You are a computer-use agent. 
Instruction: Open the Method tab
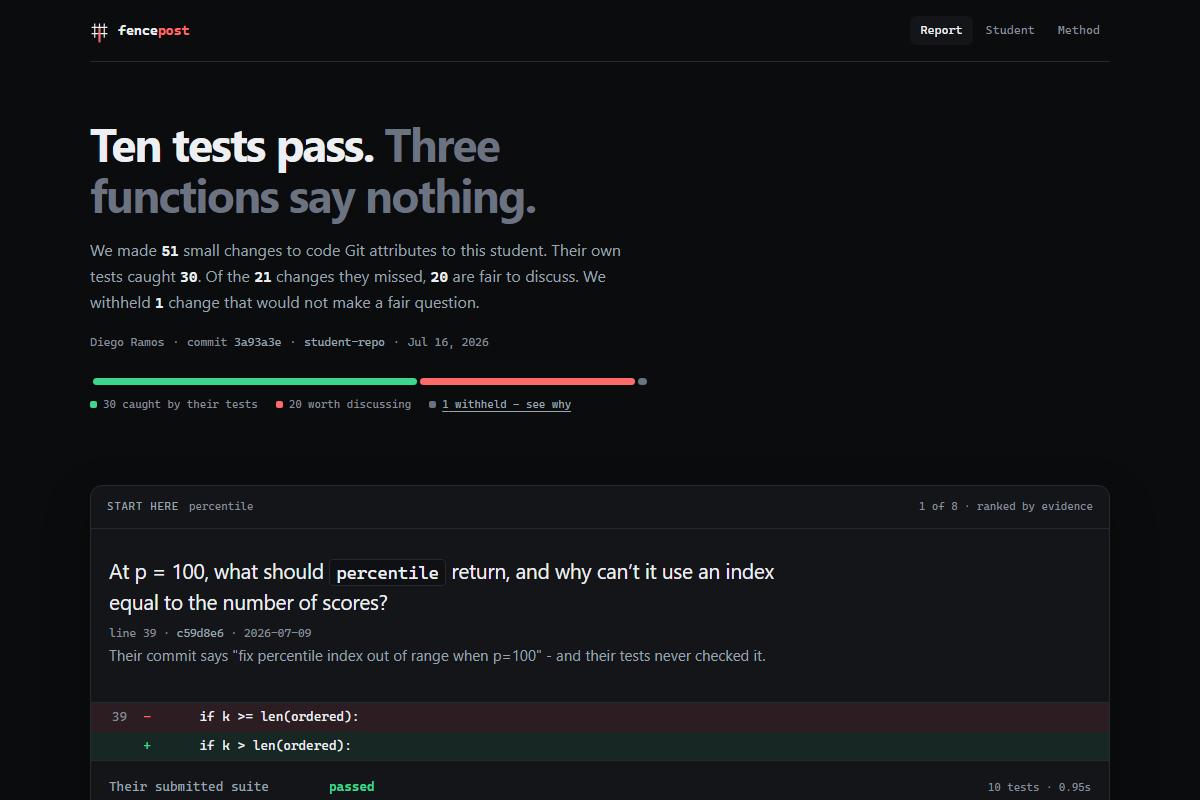pyautogui.click(x=1079, y=30)
